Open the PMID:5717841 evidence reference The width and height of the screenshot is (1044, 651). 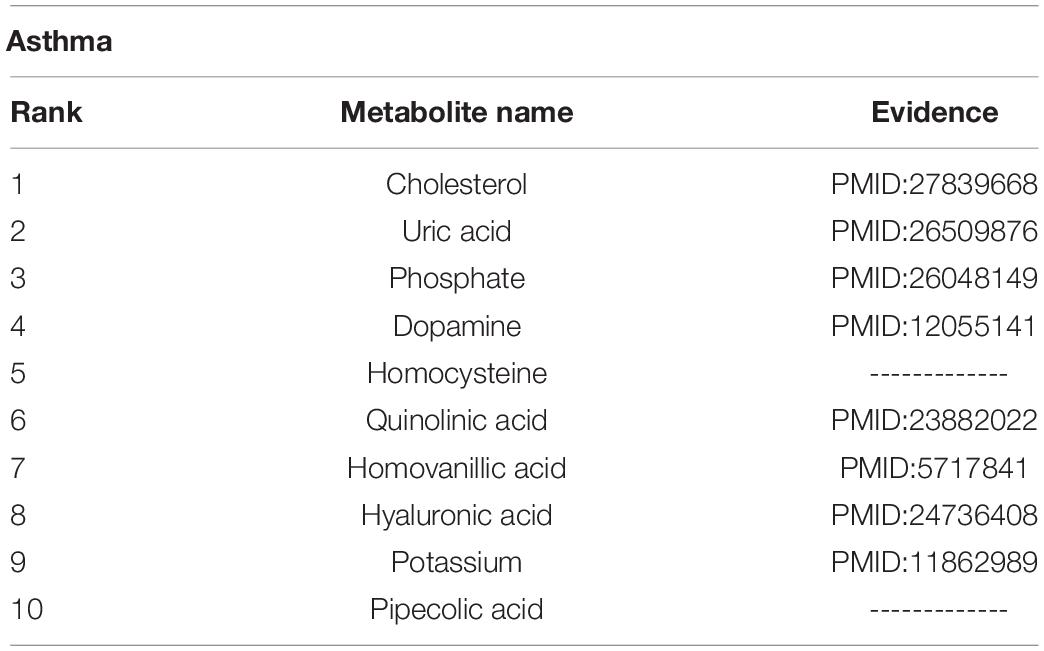pyautogui.click(x=934, y=467)
